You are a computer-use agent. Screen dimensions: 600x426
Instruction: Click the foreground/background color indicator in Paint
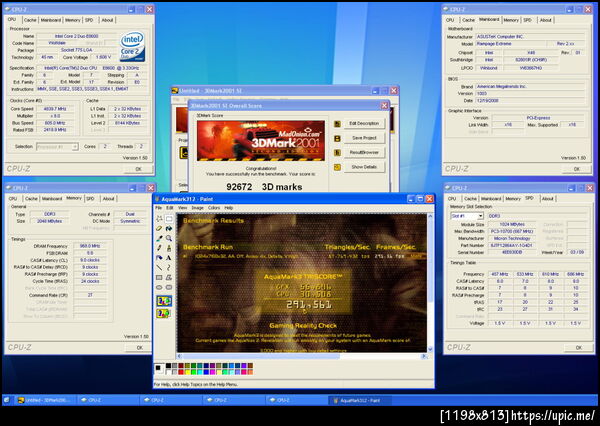click(159, 369)
